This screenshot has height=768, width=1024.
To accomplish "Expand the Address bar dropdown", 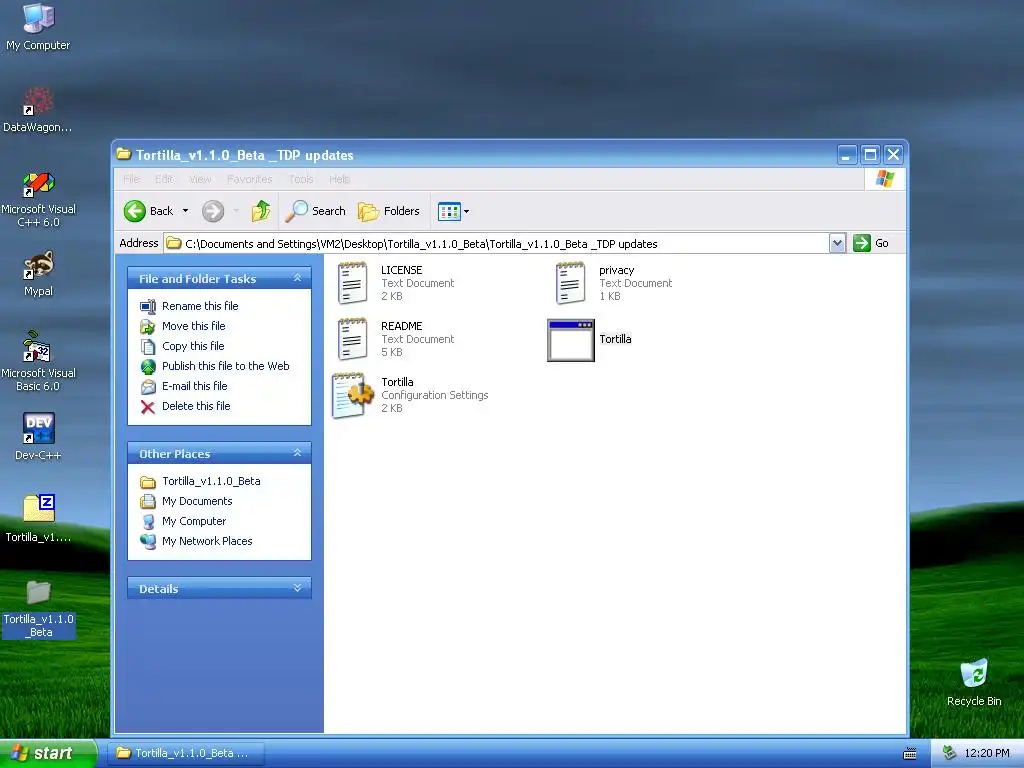I will point(837,244).
